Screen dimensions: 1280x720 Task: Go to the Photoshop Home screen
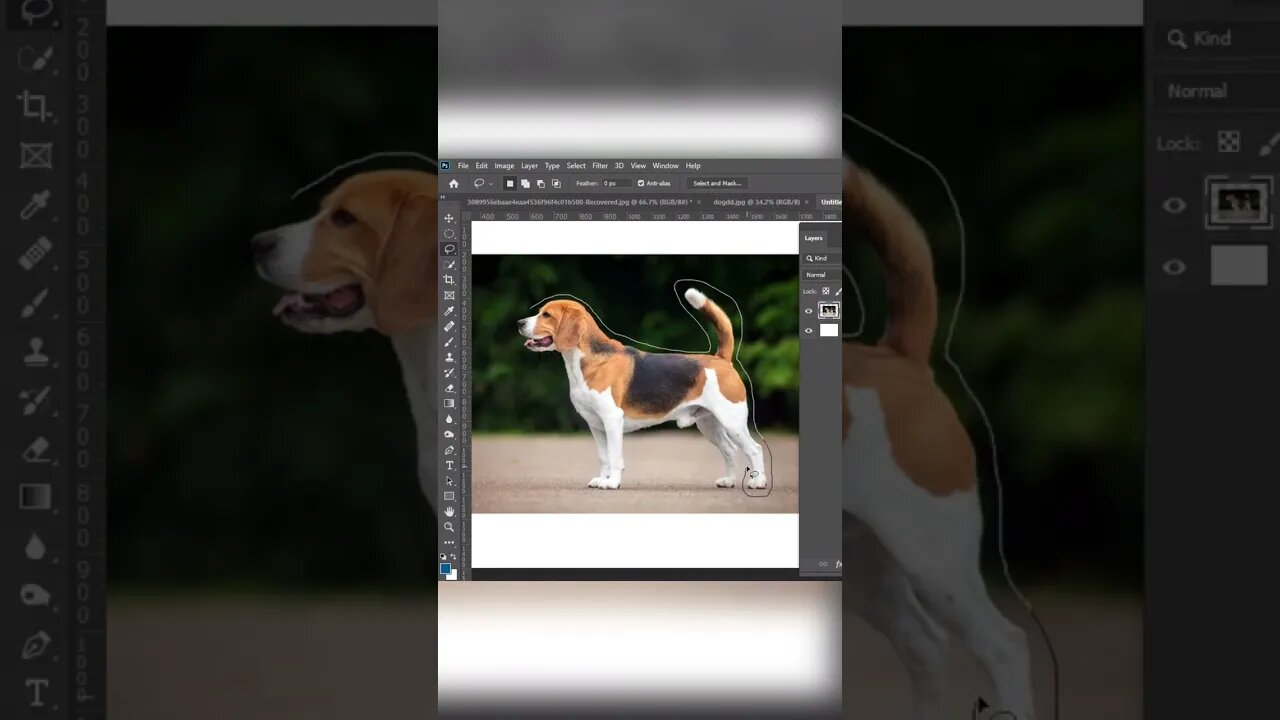(x=453, y=184)
